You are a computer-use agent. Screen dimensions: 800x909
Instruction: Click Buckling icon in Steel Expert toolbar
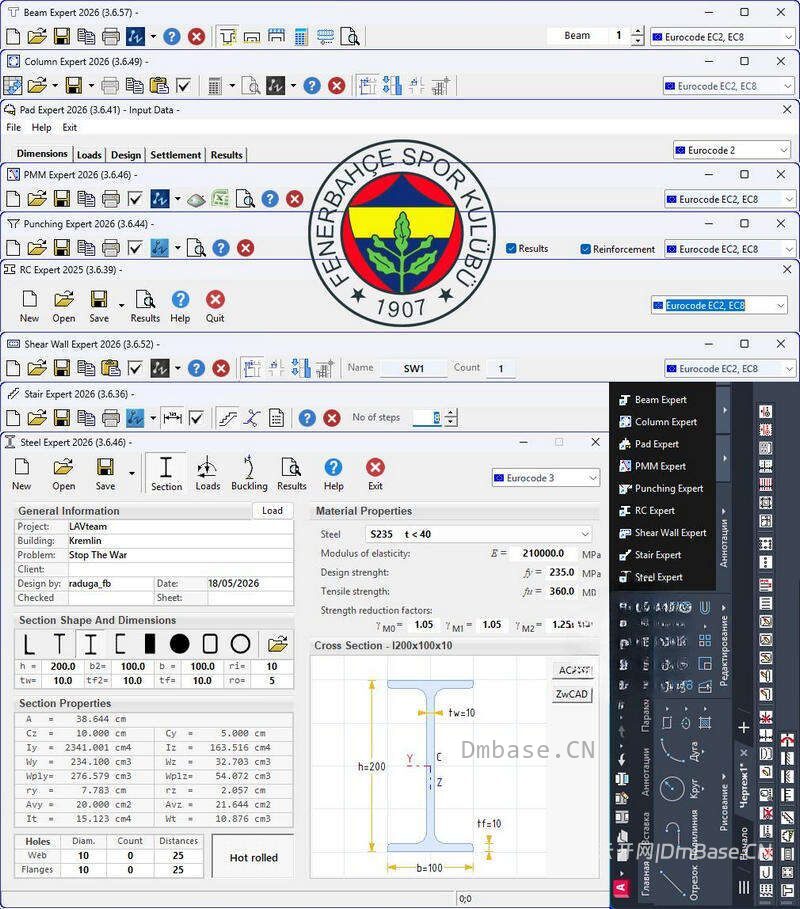249,473
